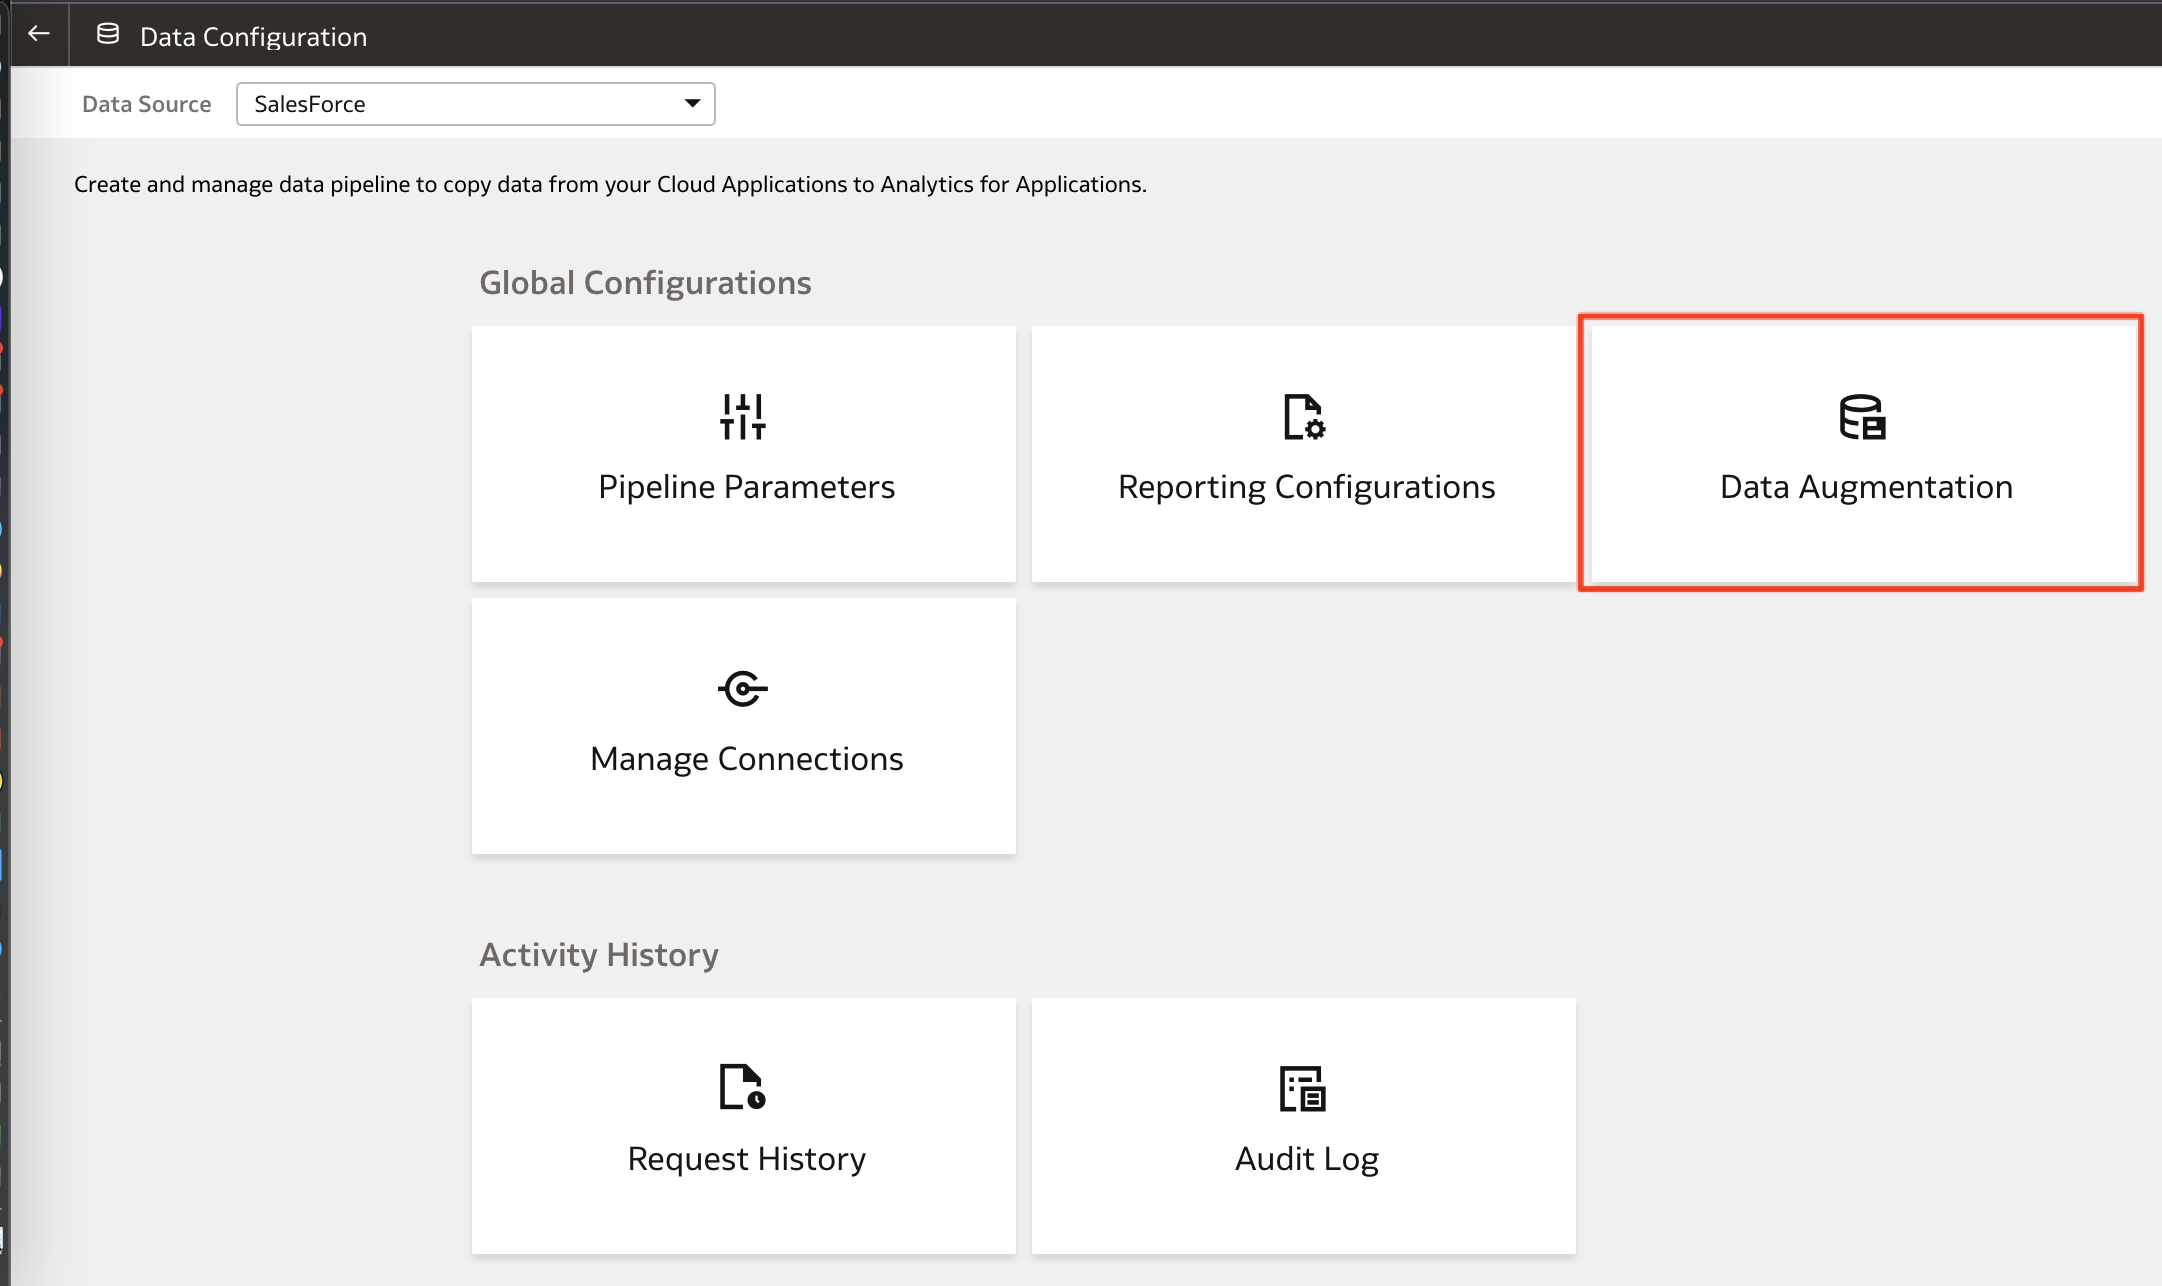Open the Reporting Configurations tile
The height and width of the screenshot is (1286, 2162).
pos(1304,454)
